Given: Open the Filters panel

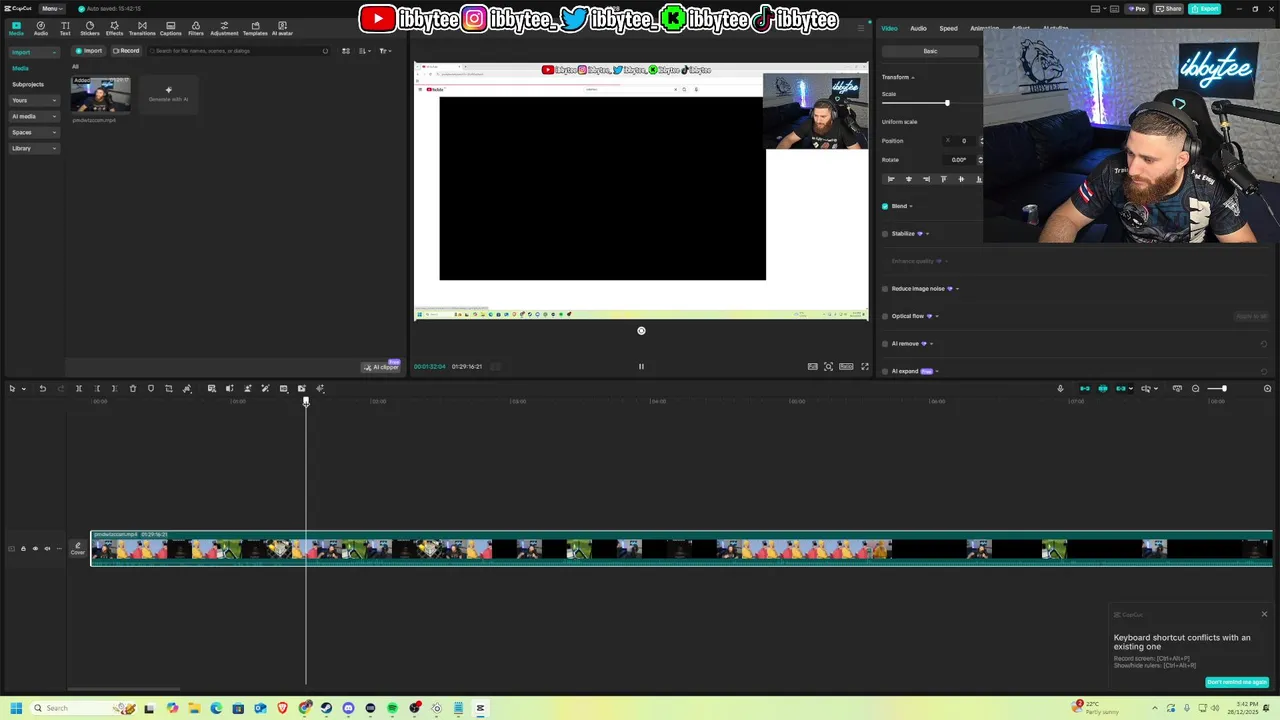Looking at the screenshot, I should tap(196, 28).
